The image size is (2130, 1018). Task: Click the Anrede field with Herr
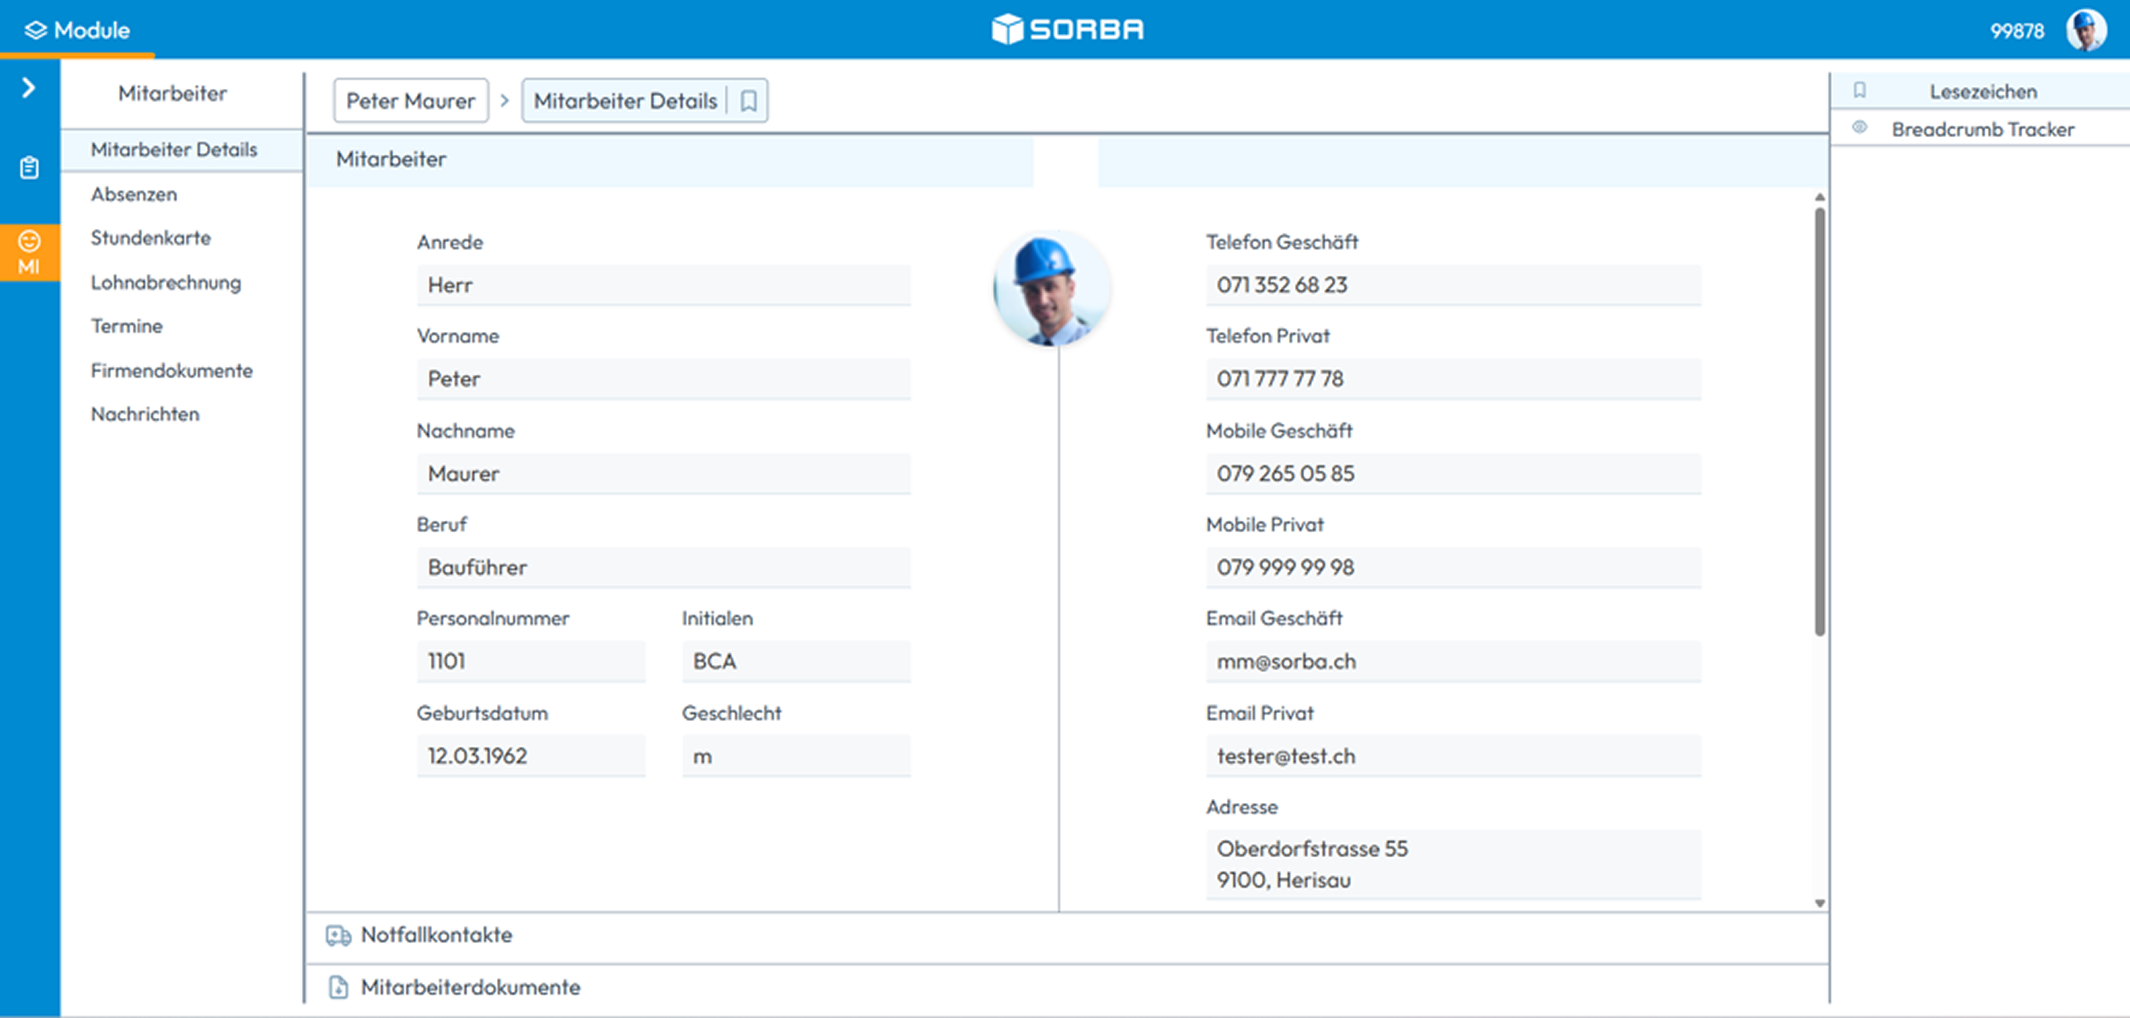coord(663,285)
